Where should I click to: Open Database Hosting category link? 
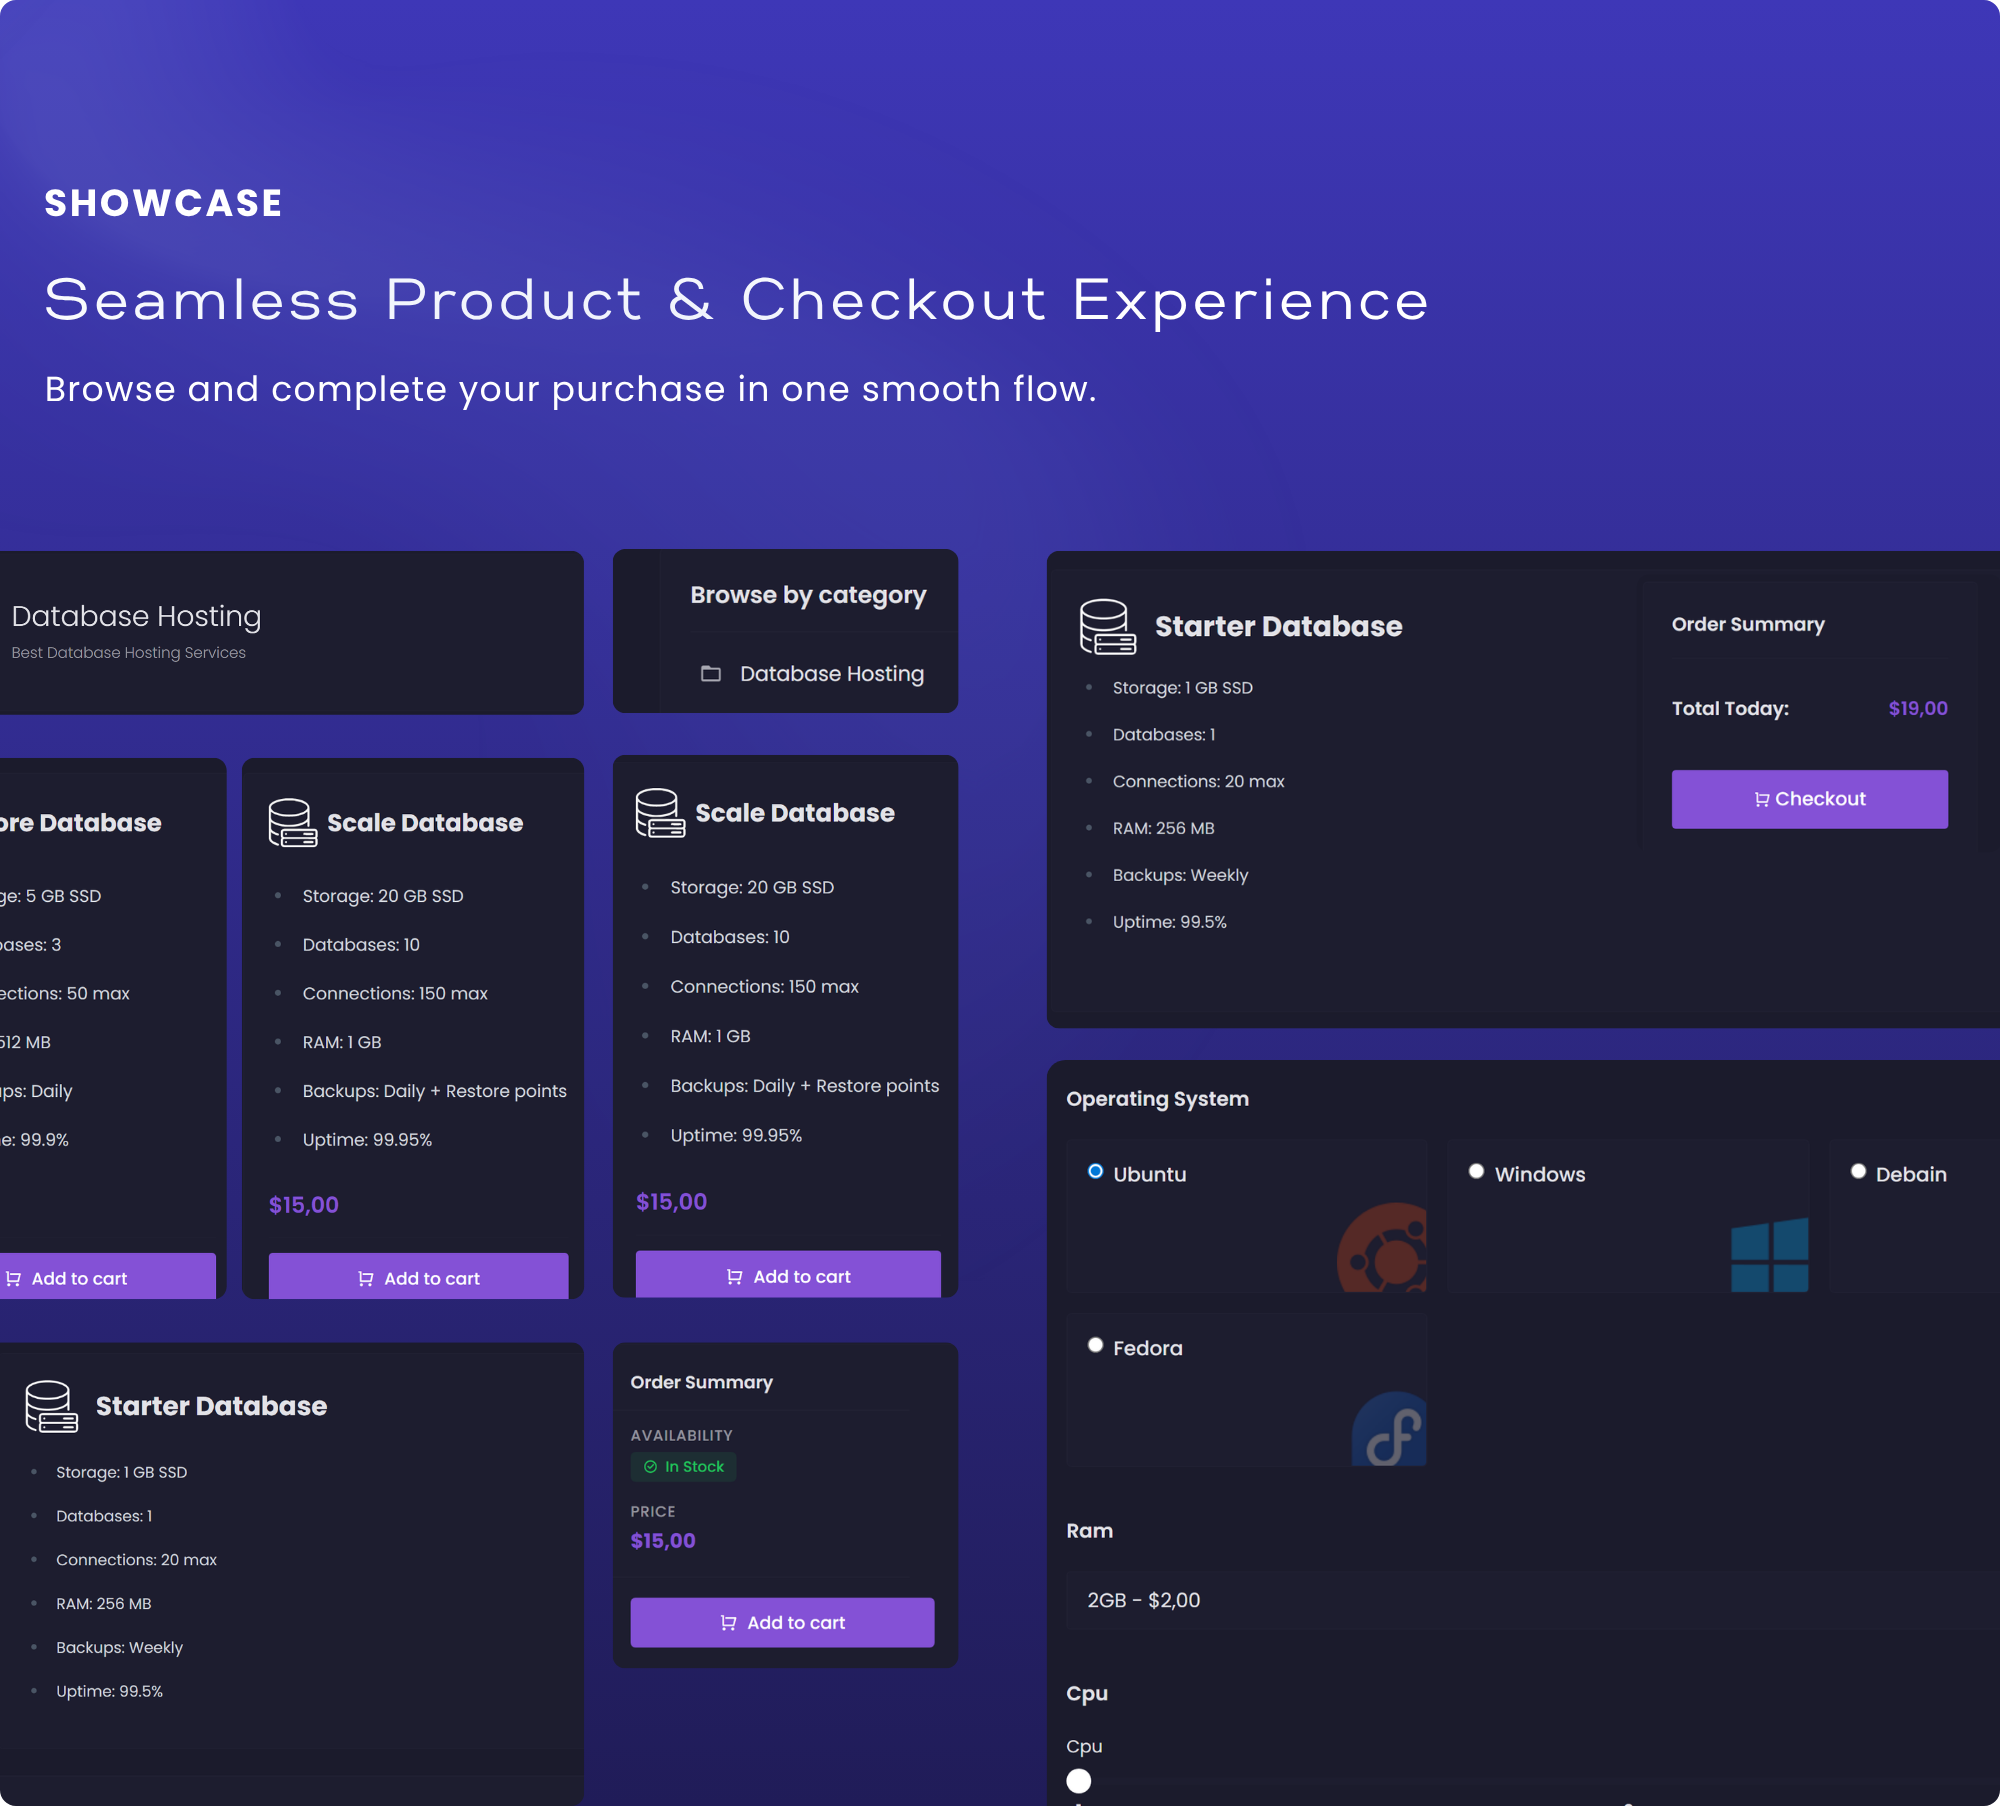[831, 674]
